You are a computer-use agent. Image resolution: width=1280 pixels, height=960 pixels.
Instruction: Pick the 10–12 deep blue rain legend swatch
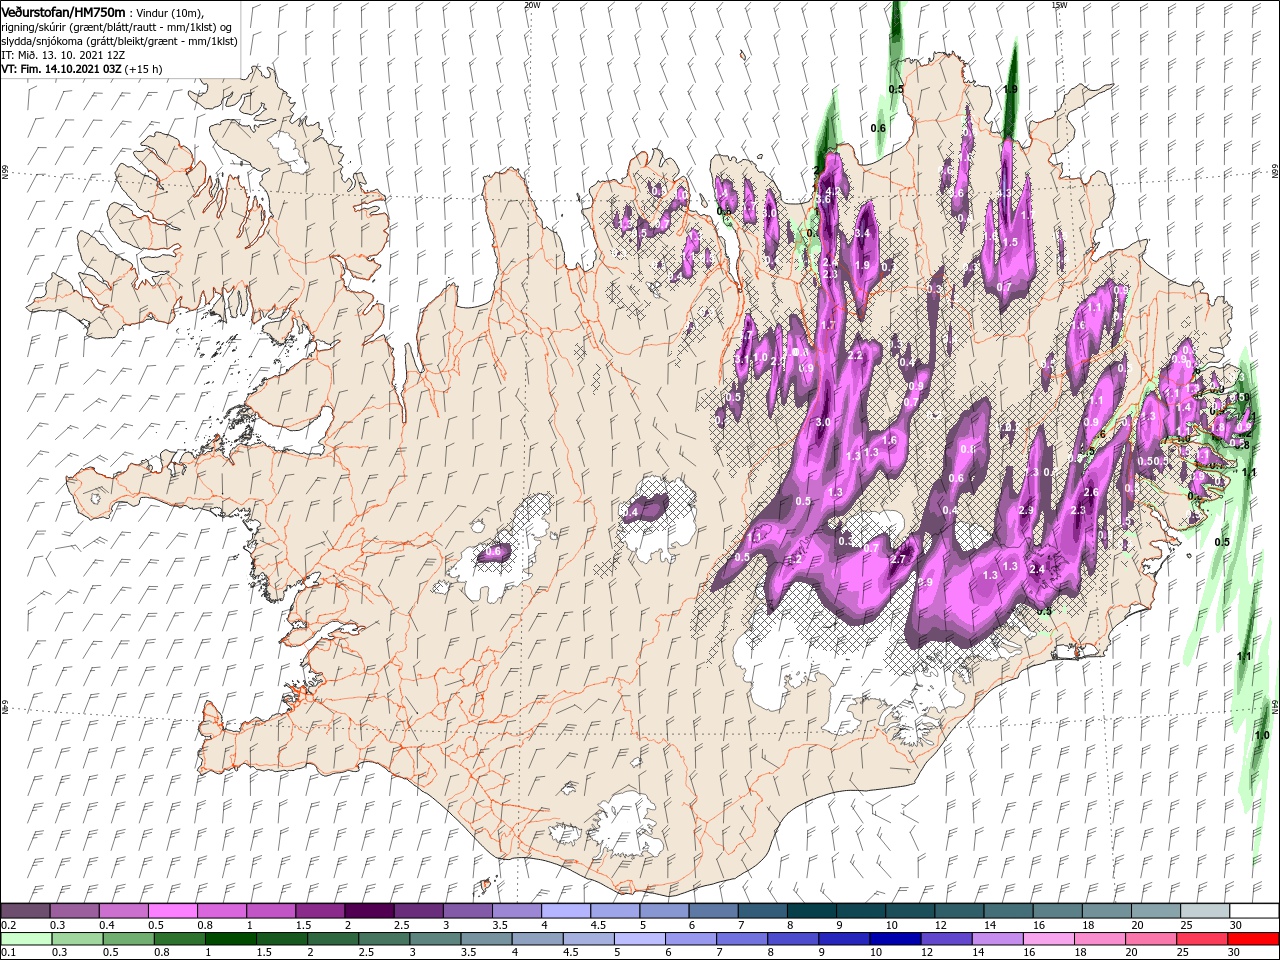894,939
